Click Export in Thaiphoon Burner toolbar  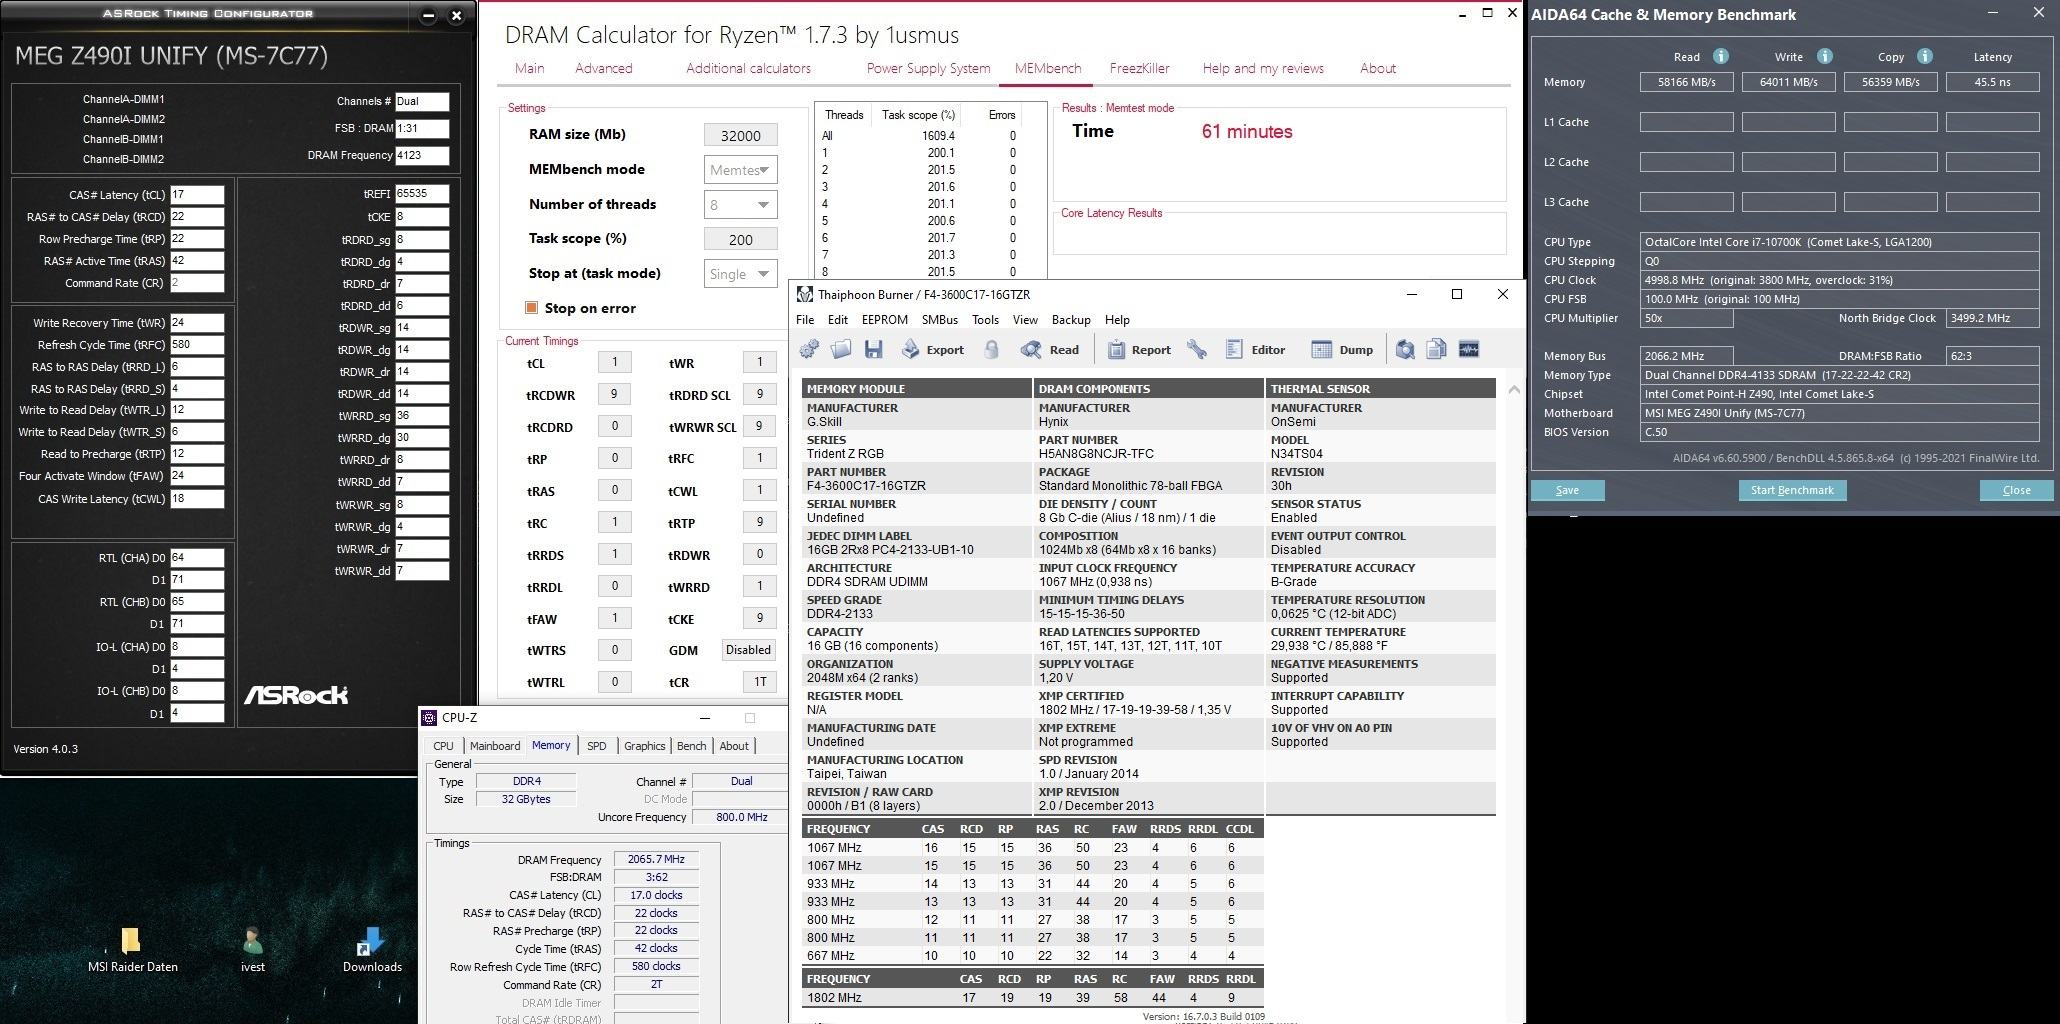tap(932, 349)
